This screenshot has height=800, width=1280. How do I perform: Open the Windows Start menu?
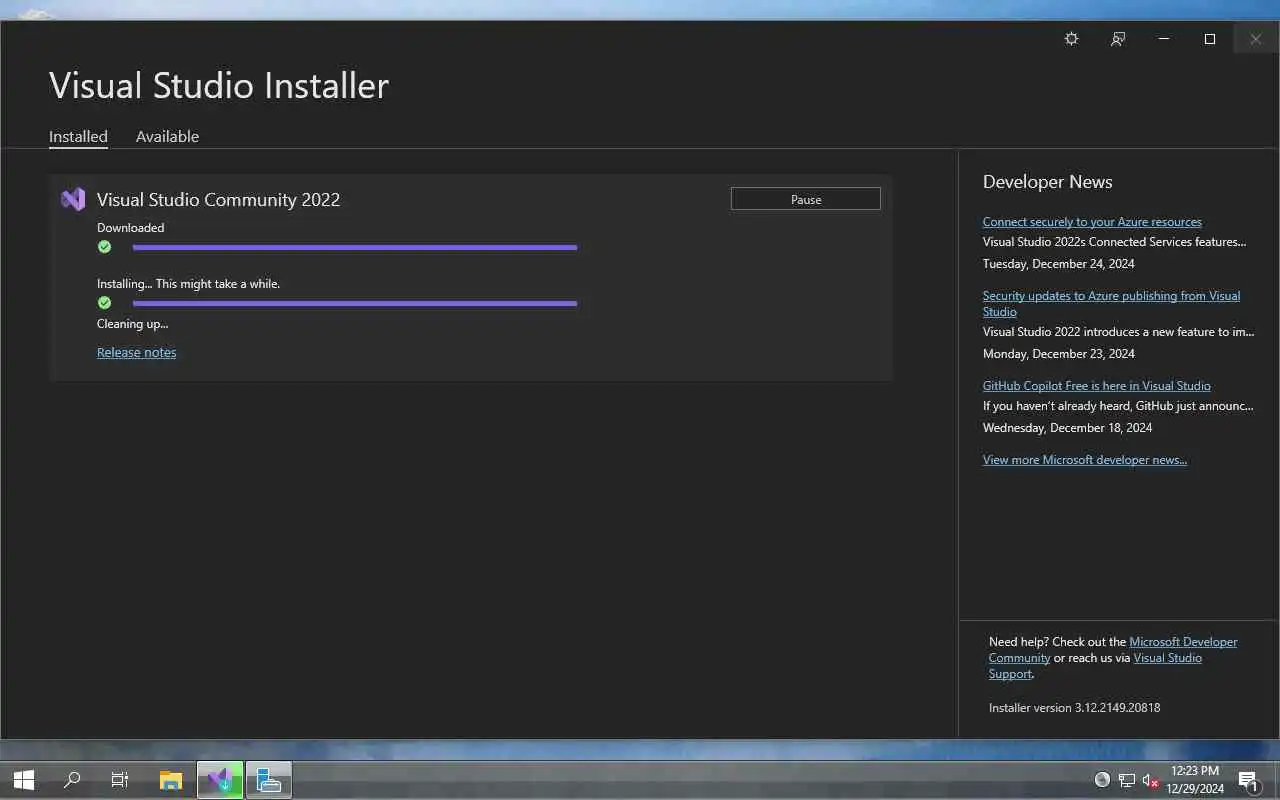tap(24, 780)
